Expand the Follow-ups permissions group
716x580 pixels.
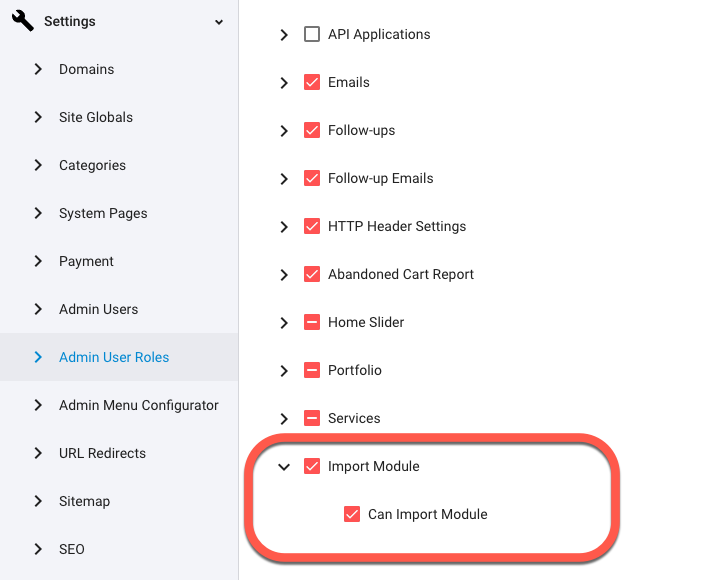(284, 131)
